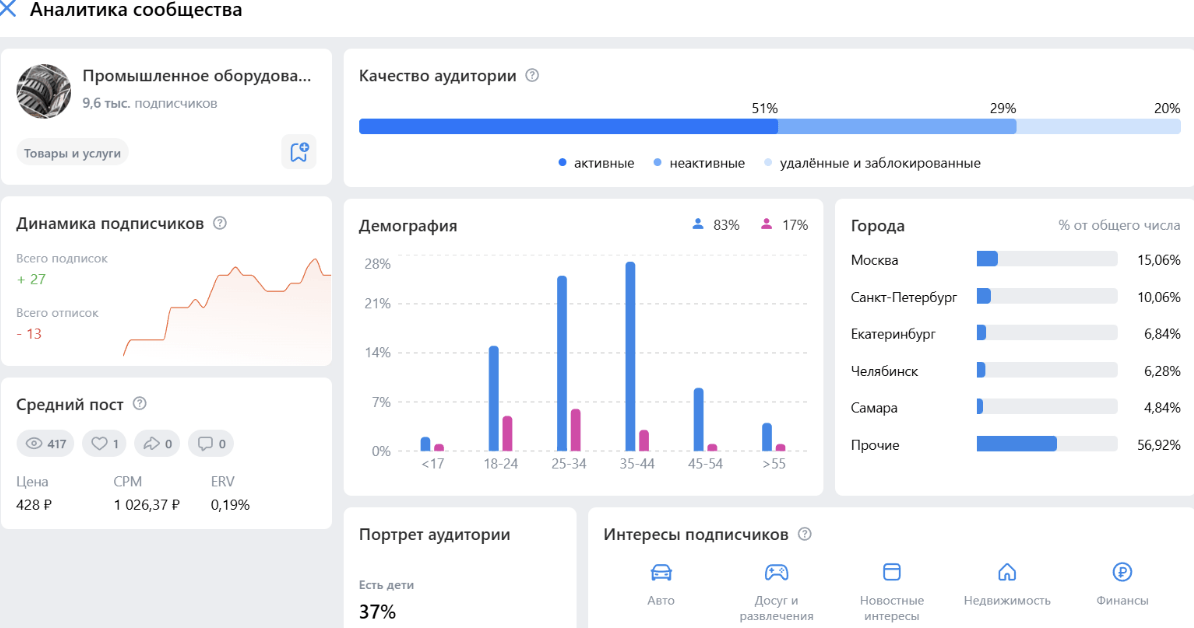Click the likes heart badge
Viewport: 1194px width, 628px height.
coord(104,444)
